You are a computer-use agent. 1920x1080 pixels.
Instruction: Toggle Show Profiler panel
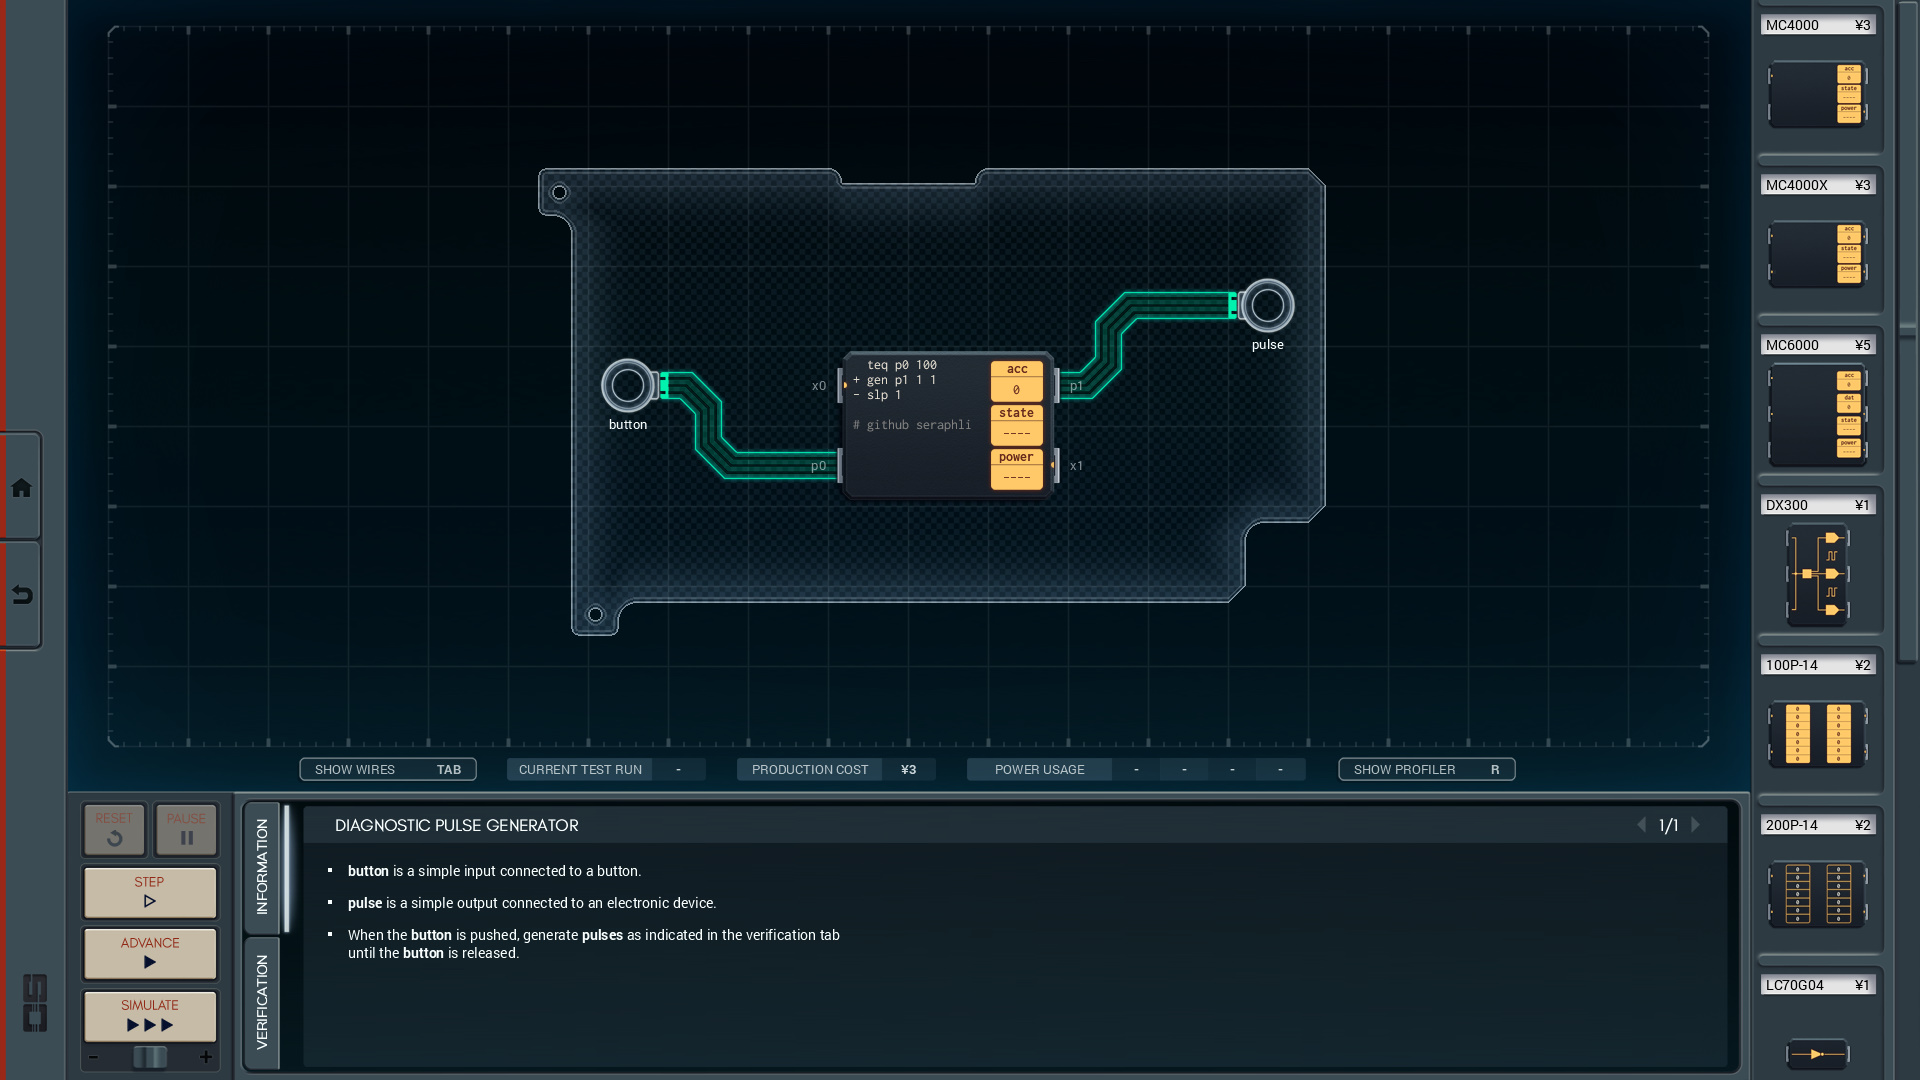(x=1426, y=769)
